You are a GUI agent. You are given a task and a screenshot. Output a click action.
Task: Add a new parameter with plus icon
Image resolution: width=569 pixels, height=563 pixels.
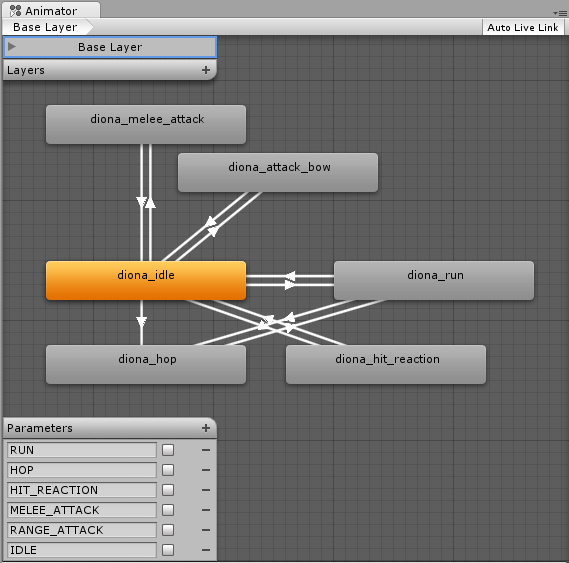tap(206, 428)
